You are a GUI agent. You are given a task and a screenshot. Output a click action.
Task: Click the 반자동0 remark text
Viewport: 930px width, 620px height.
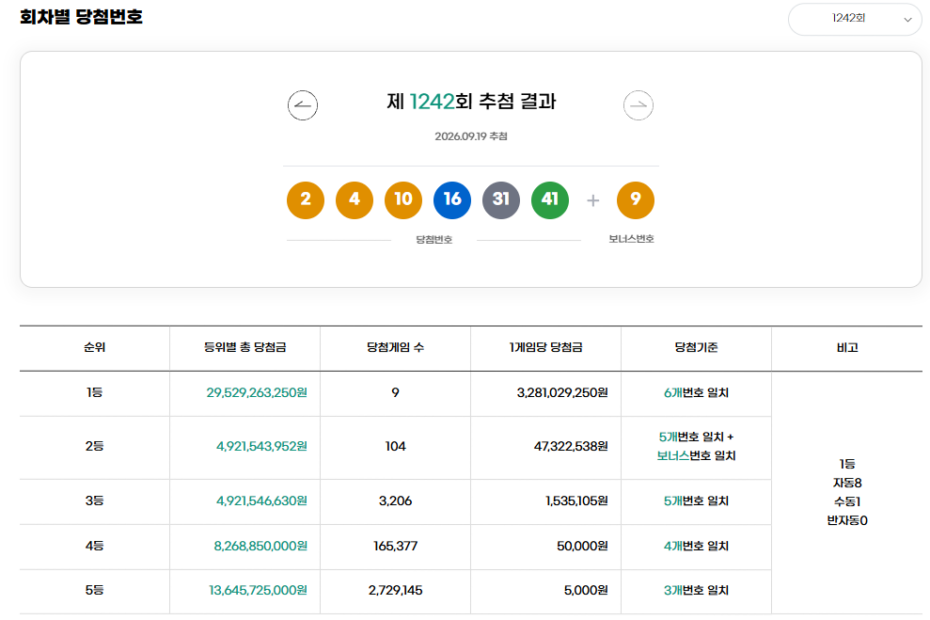(x=847, y=521)
